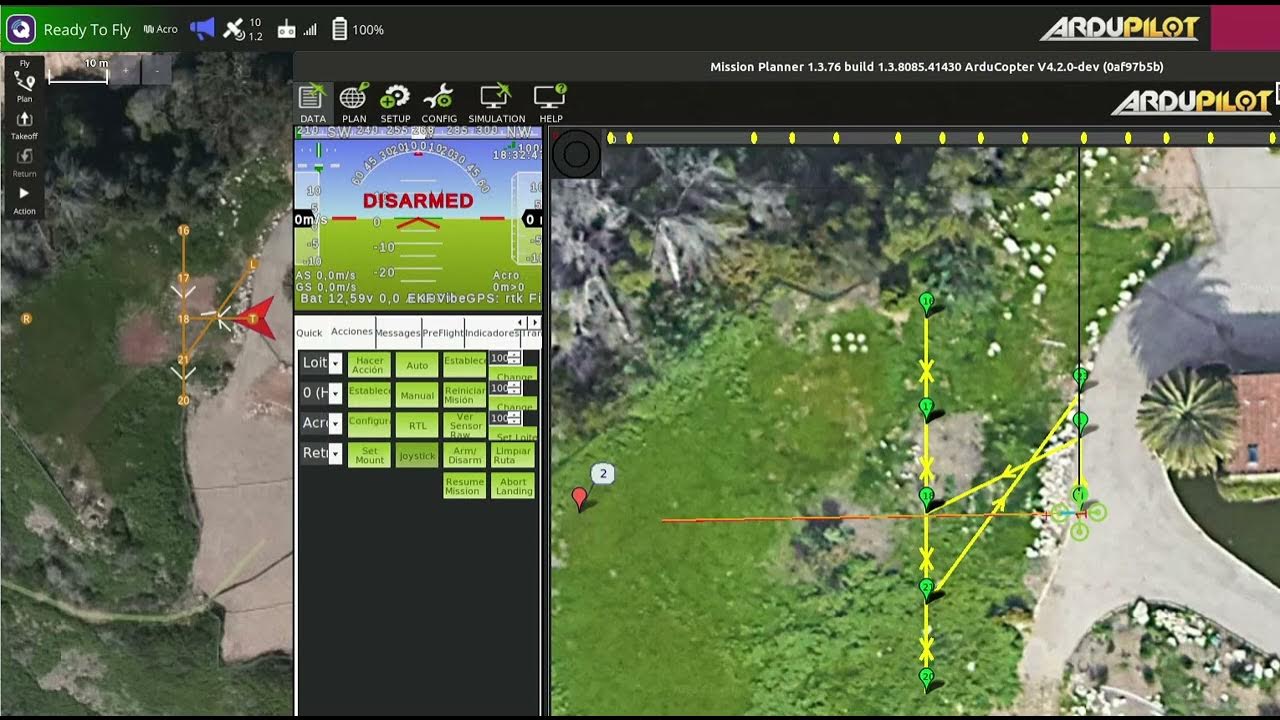This screenshot has height=720, width=1280.
Task: Click third stepper field above Set Loiter
Action: [x=505, y=418]
